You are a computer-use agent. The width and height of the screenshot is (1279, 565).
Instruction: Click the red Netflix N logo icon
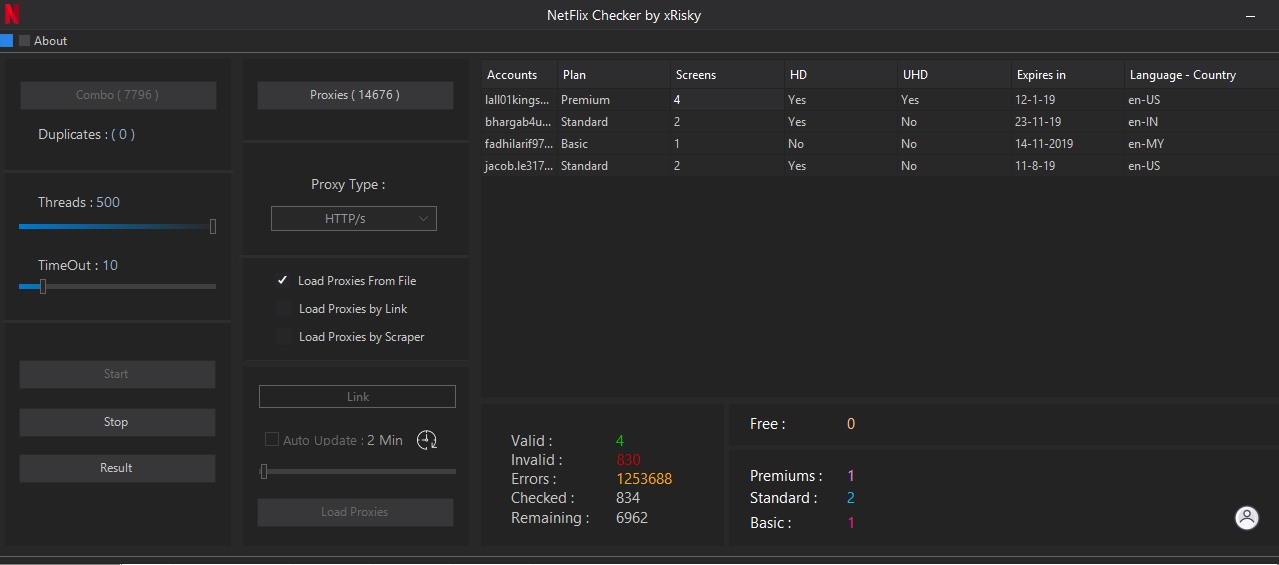click(x=12, y=14)
